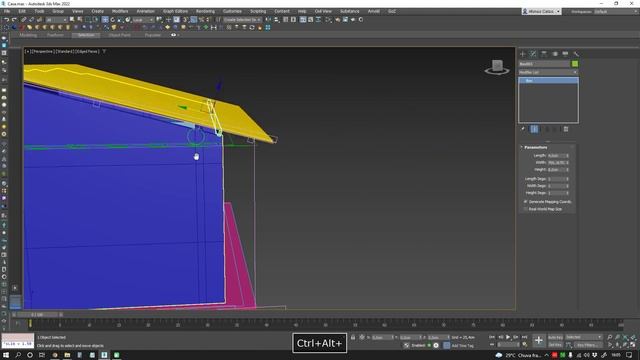Open the Modify tab in command panel
640x360 pixels.
pyautogui.click(x=533, y=54)
